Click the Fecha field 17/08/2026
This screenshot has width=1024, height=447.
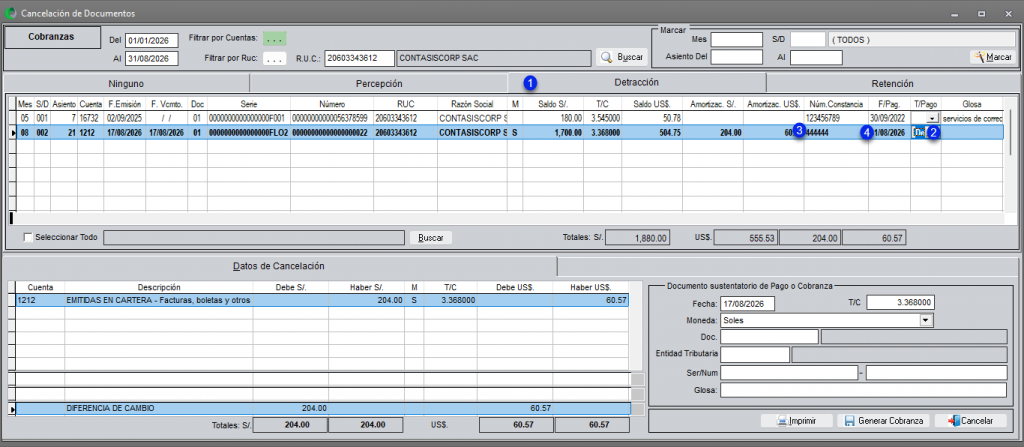pos(747,304)
